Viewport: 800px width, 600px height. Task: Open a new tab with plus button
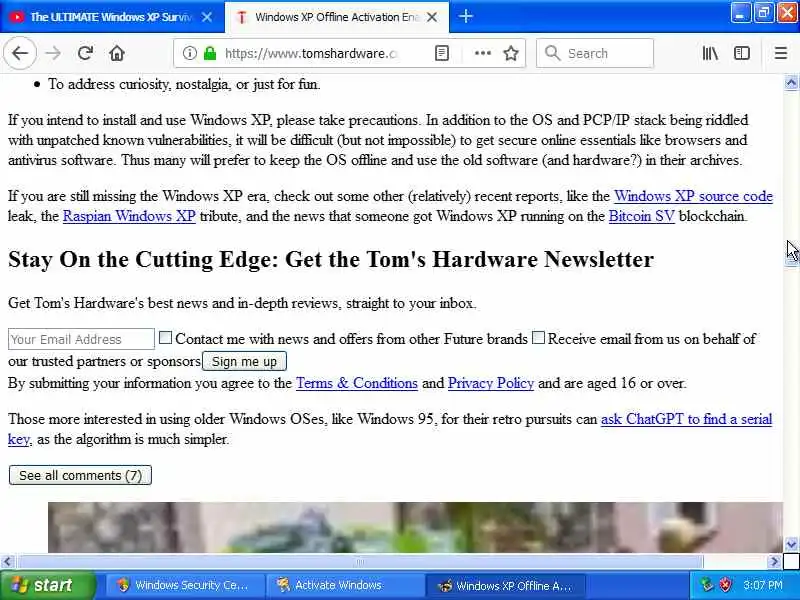pyautogui.click(x=465, y=16)
